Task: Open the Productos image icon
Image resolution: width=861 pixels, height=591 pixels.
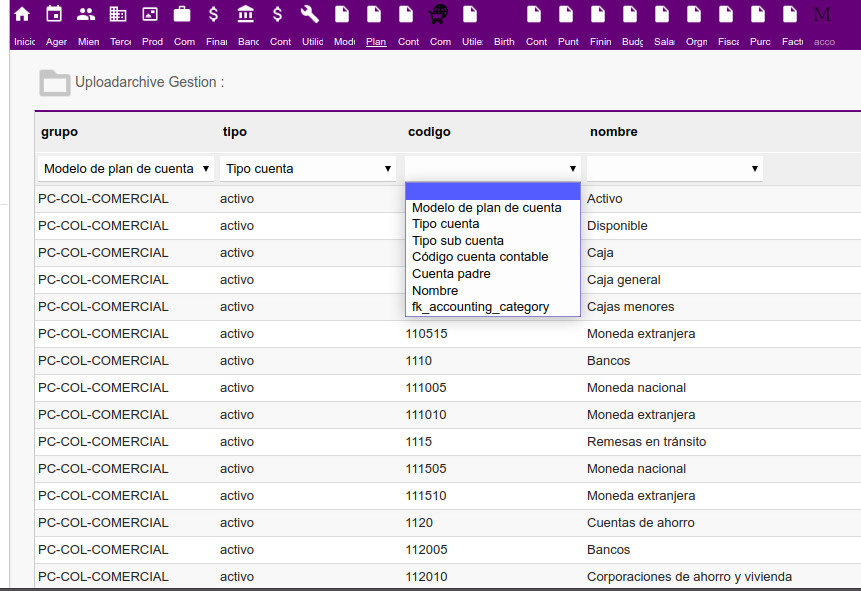Action: coord(150,15)
